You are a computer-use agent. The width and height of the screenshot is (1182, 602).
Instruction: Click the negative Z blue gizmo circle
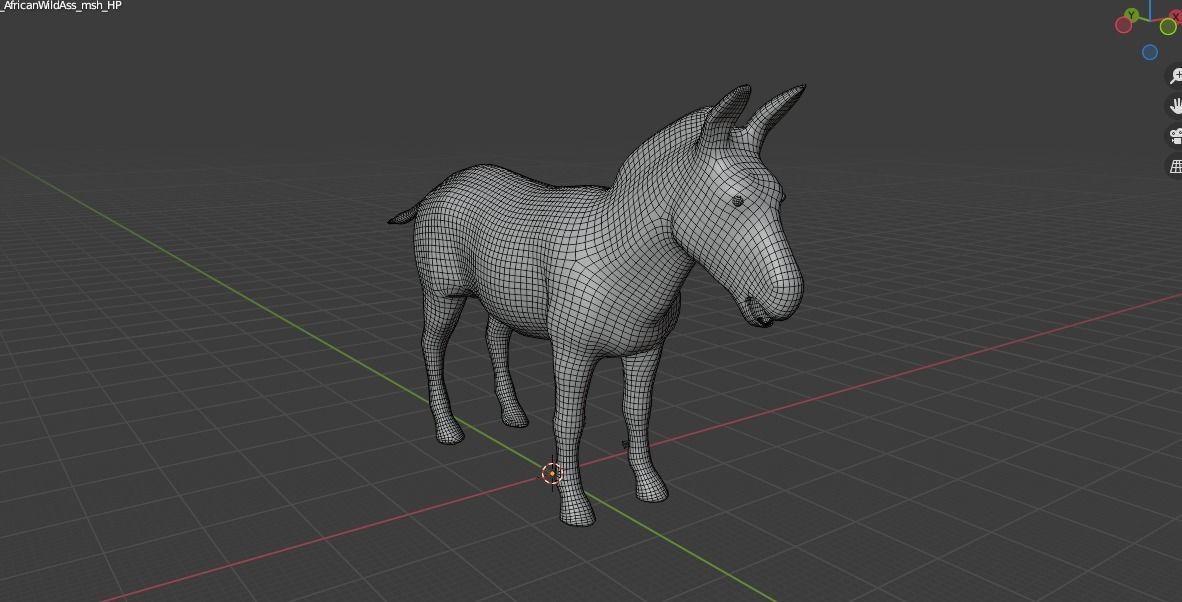click(x=1150, y=52)
